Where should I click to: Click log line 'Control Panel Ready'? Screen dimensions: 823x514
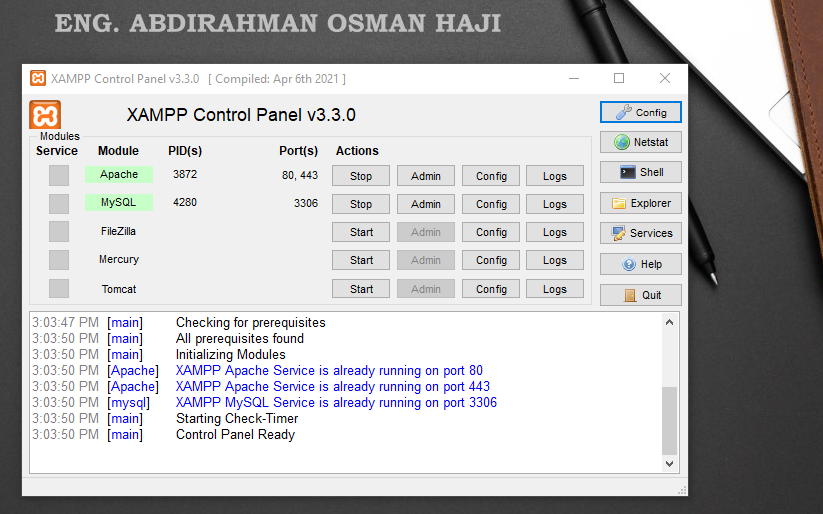tap(235, 435)
